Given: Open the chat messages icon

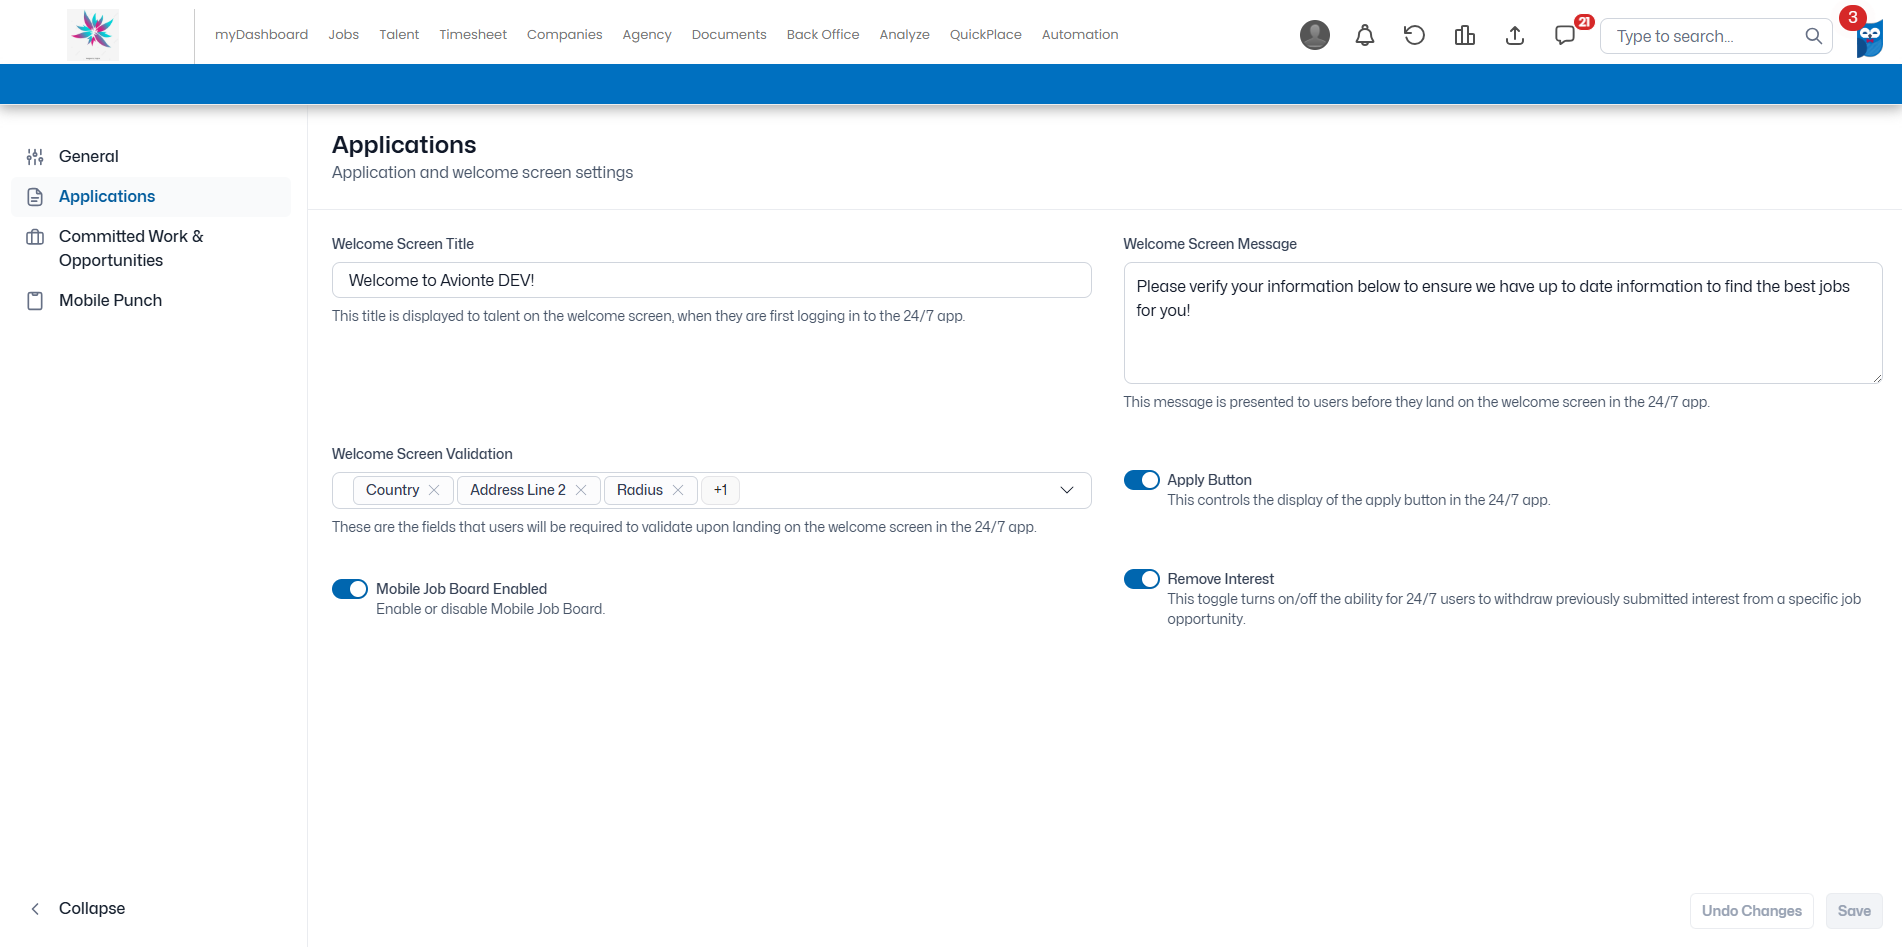Looking at the screenshot, I should pyautogui.click(x=1565, y=36).
